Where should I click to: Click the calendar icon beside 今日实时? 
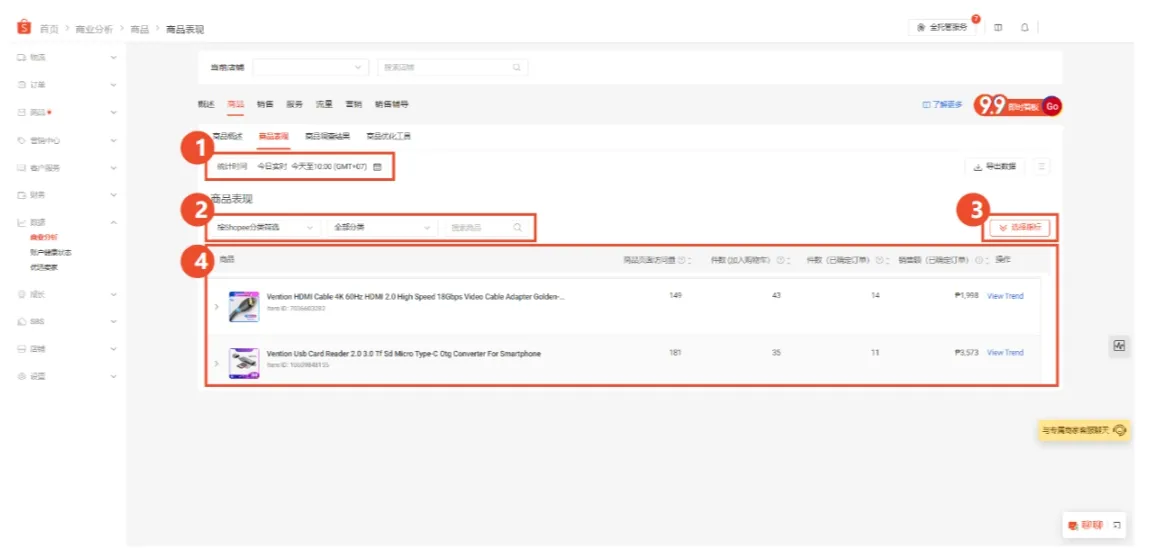377,167
